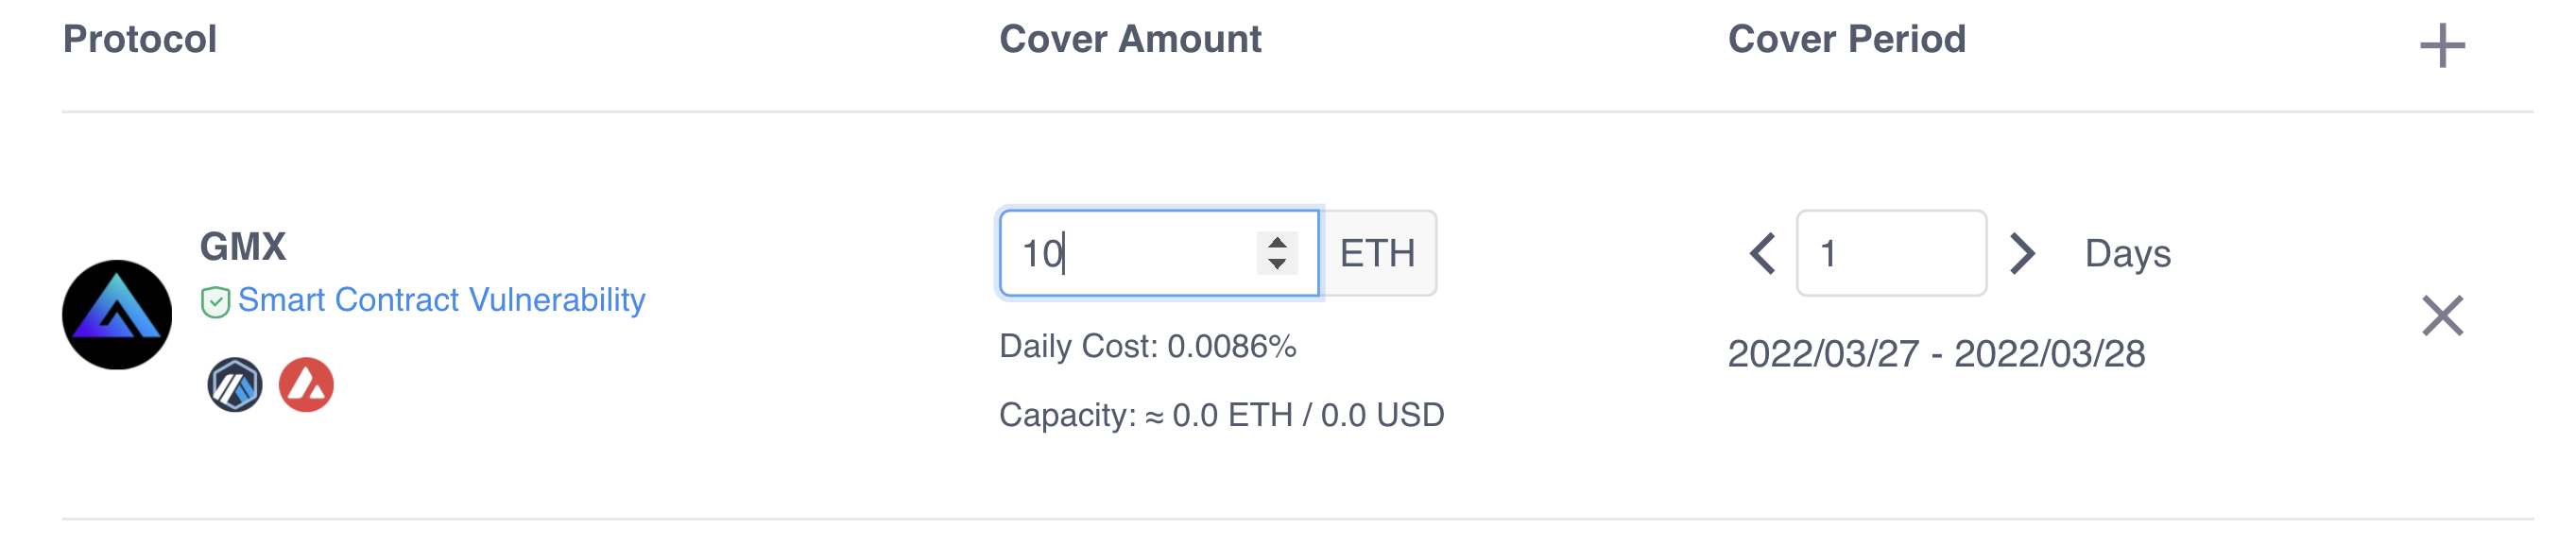Viewport: 2576px width, 546px height.
Task: Click the GMX protocol name
Action: click(243, 247)
